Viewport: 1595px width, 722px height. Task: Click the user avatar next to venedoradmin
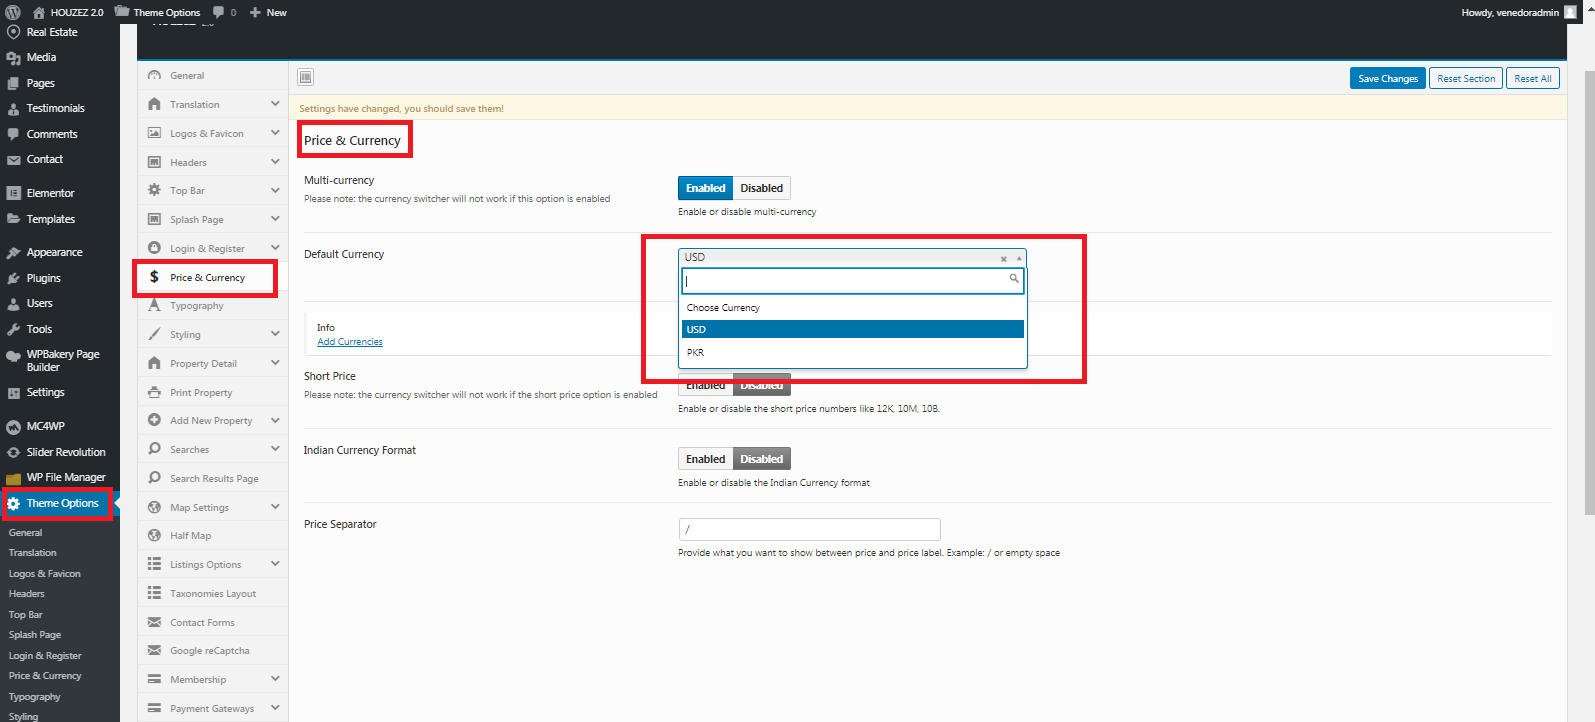[x=1570, y=12]
